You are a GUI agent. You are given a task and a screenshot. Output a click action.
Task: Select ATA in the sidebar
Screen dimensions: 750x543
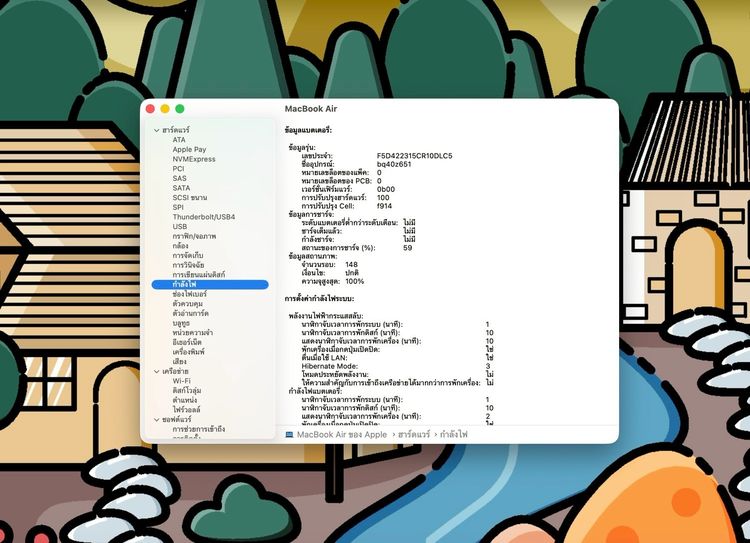179,140
